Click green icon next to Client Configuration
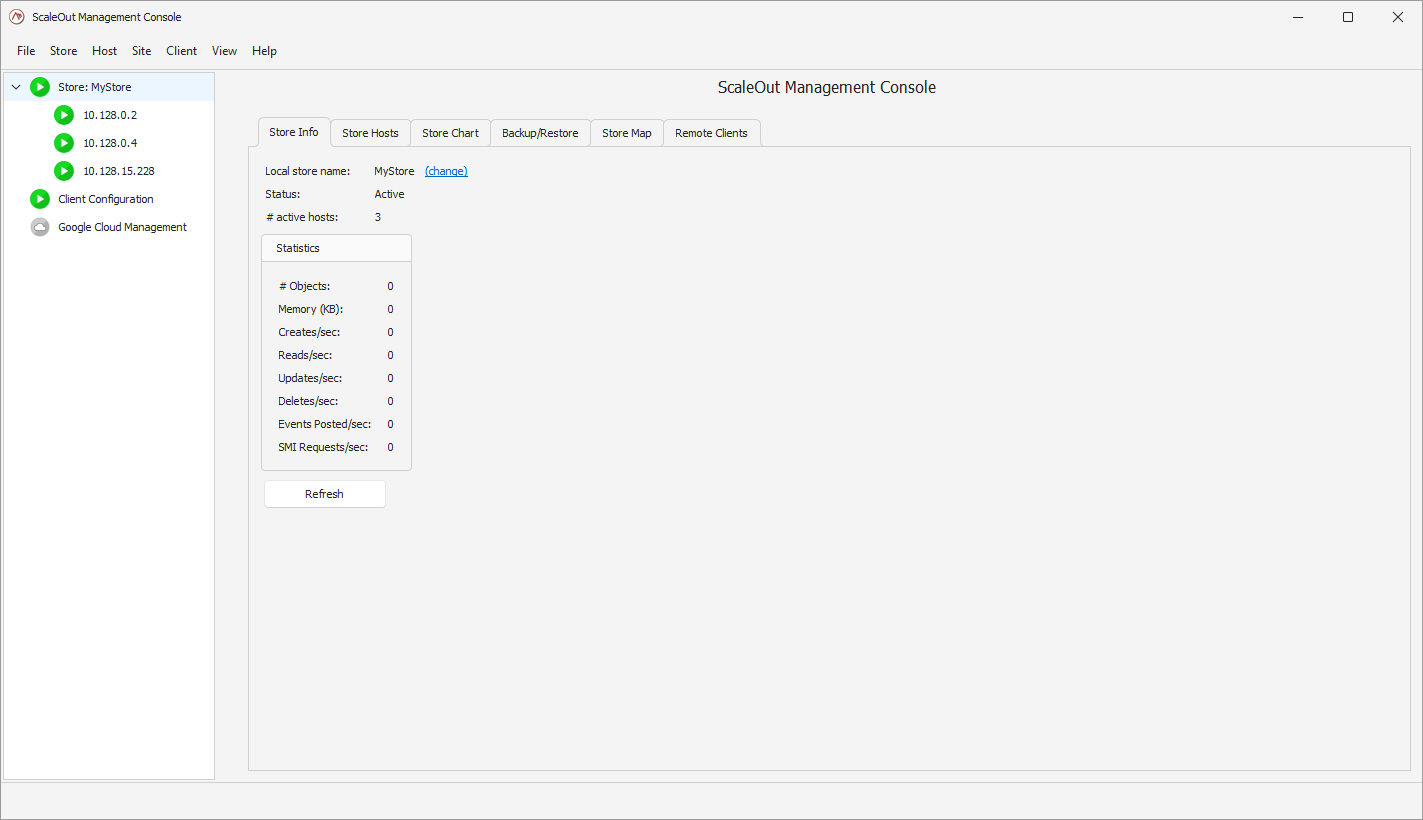 click(x=40, y=199)
